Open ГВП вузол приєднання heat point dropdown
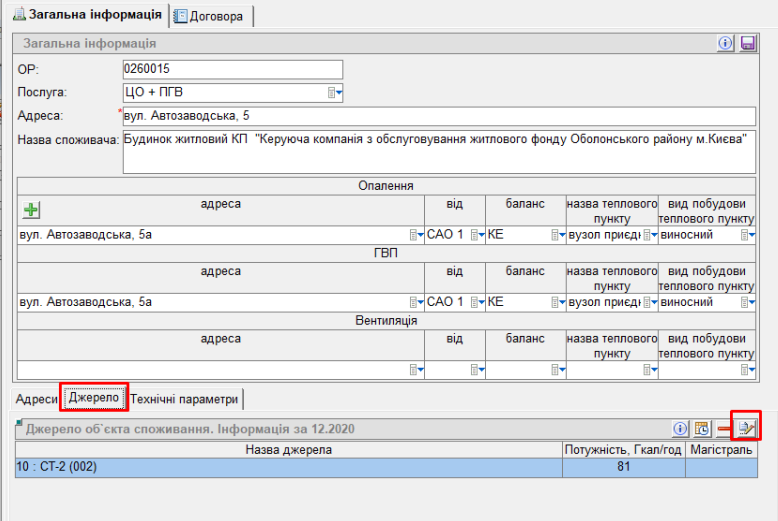The height and width of the screenshot is (521, 778). [x=649, y=302]
